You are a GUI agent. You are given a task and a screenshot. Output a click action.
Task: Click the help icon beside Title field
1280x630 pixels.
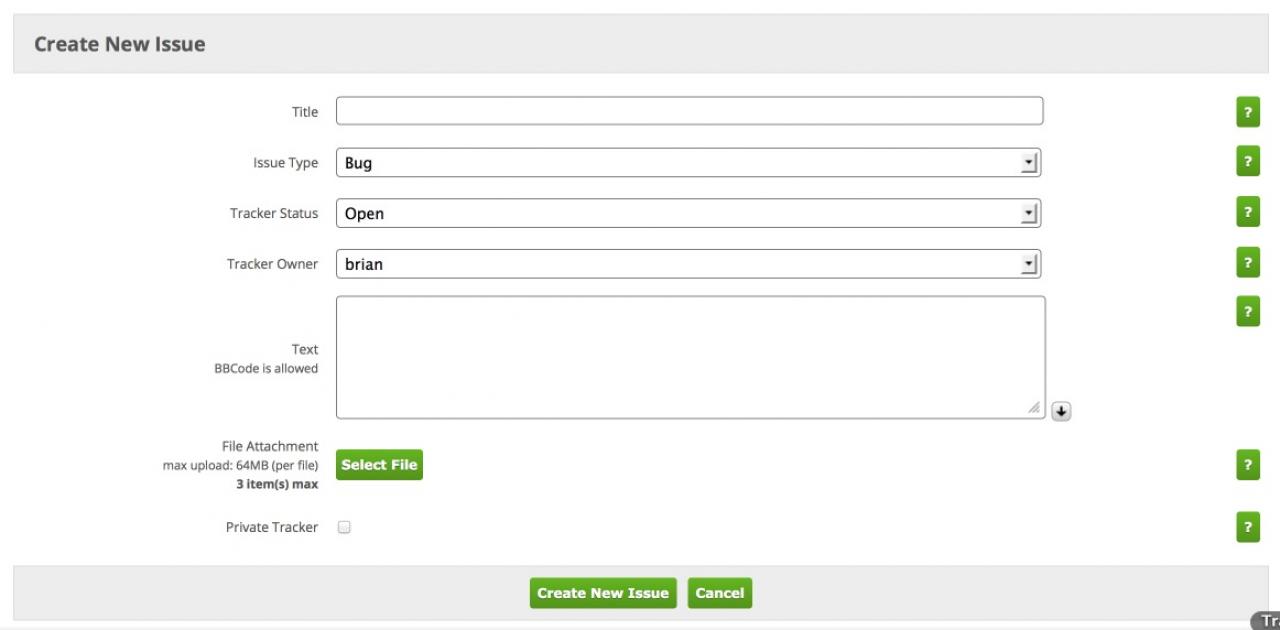[1247, 112]
